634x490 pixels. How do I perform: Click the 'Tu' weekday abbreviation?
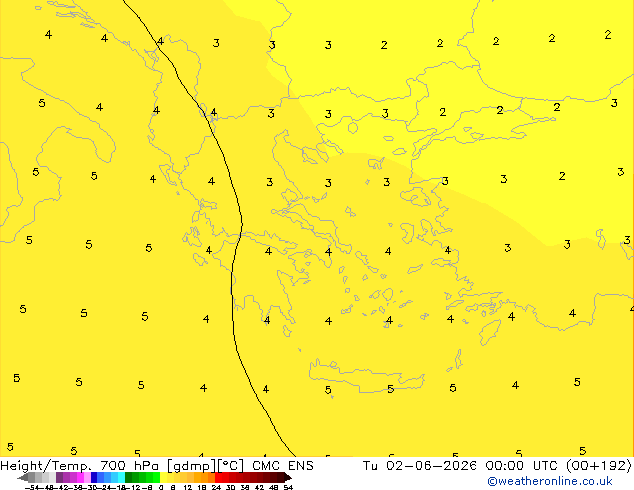(x=370, y=466)
